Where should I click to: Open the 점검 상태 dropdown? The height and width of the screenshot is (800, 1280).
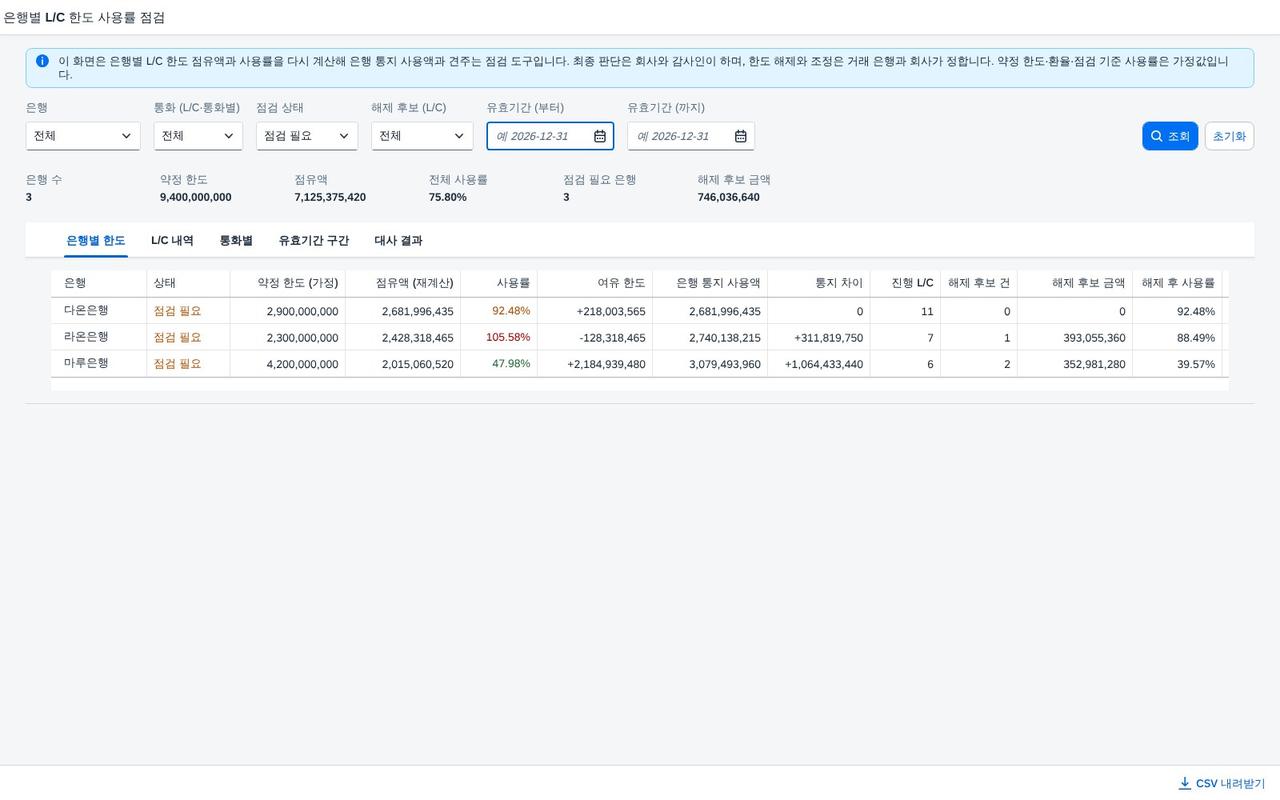[307, 136]
